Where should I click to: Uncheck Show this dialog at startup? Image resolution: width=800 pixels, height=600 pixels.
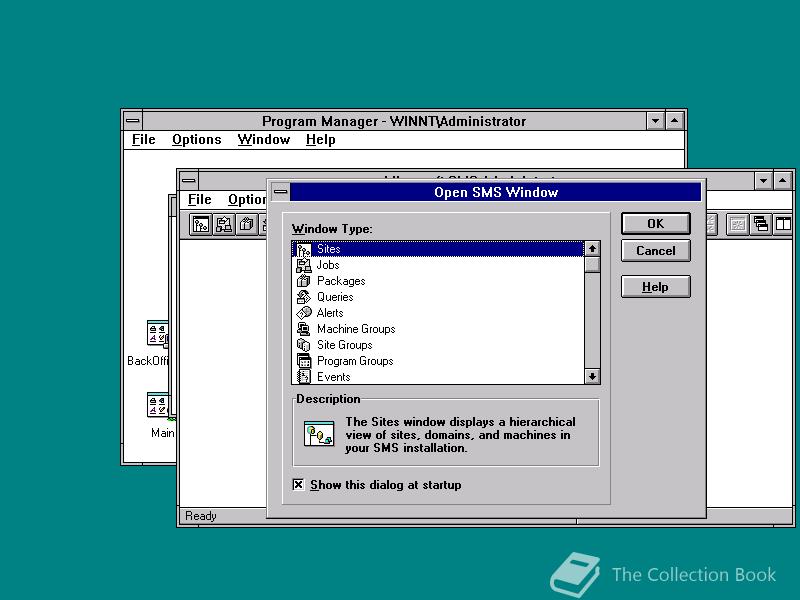tap(298, 485)
